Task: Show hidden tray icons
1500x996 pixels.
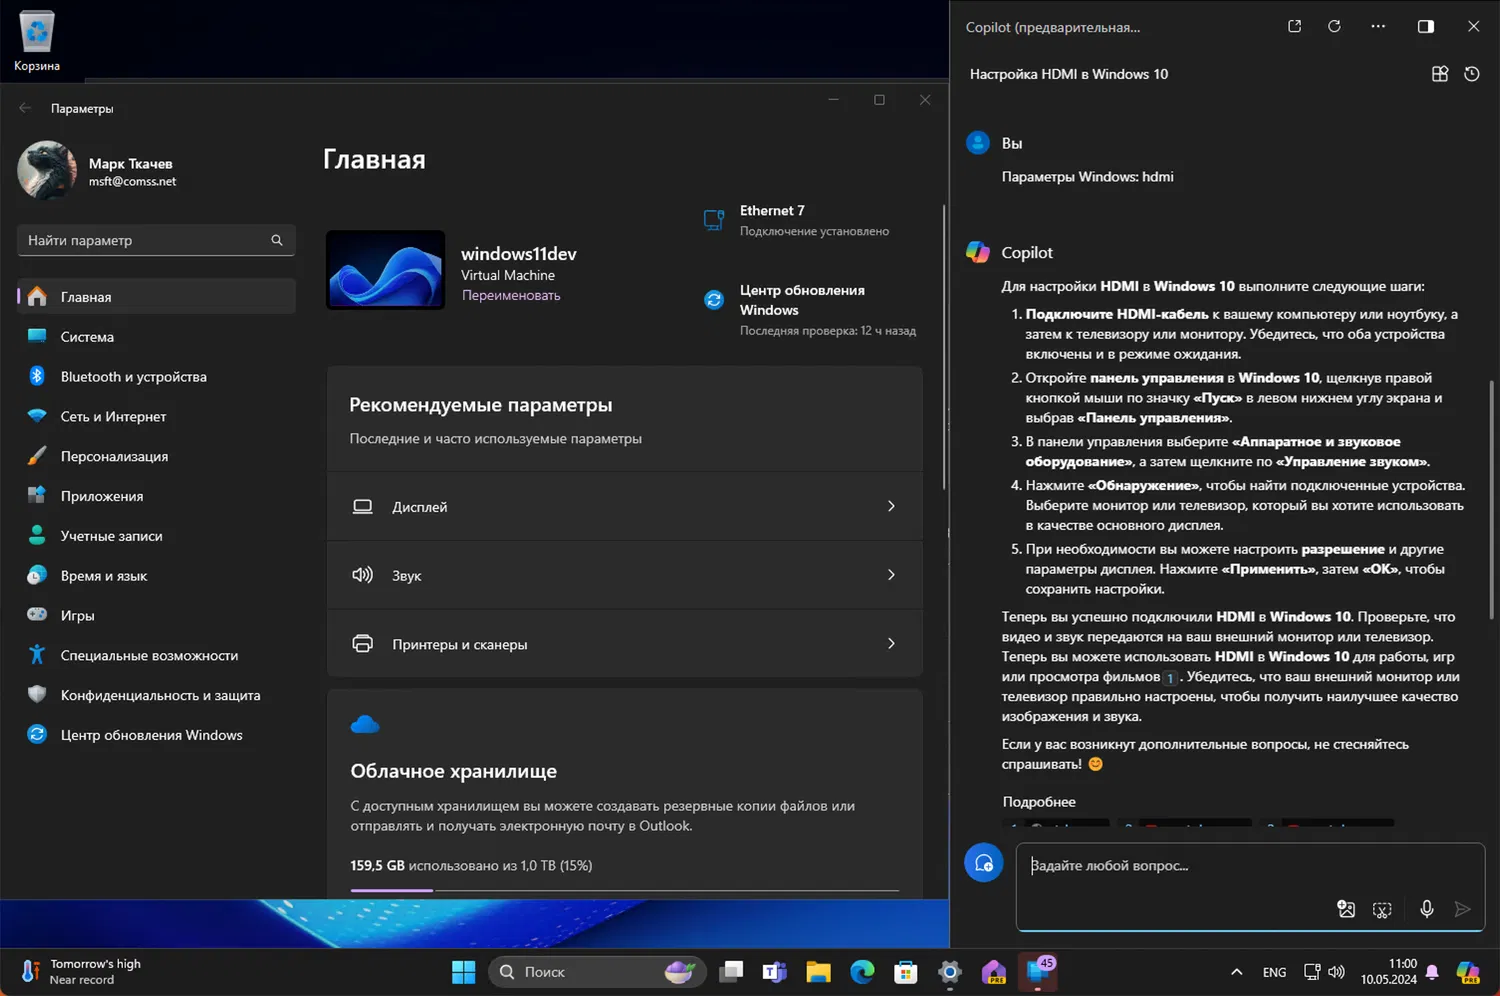Action: (x=1237, y=972)
